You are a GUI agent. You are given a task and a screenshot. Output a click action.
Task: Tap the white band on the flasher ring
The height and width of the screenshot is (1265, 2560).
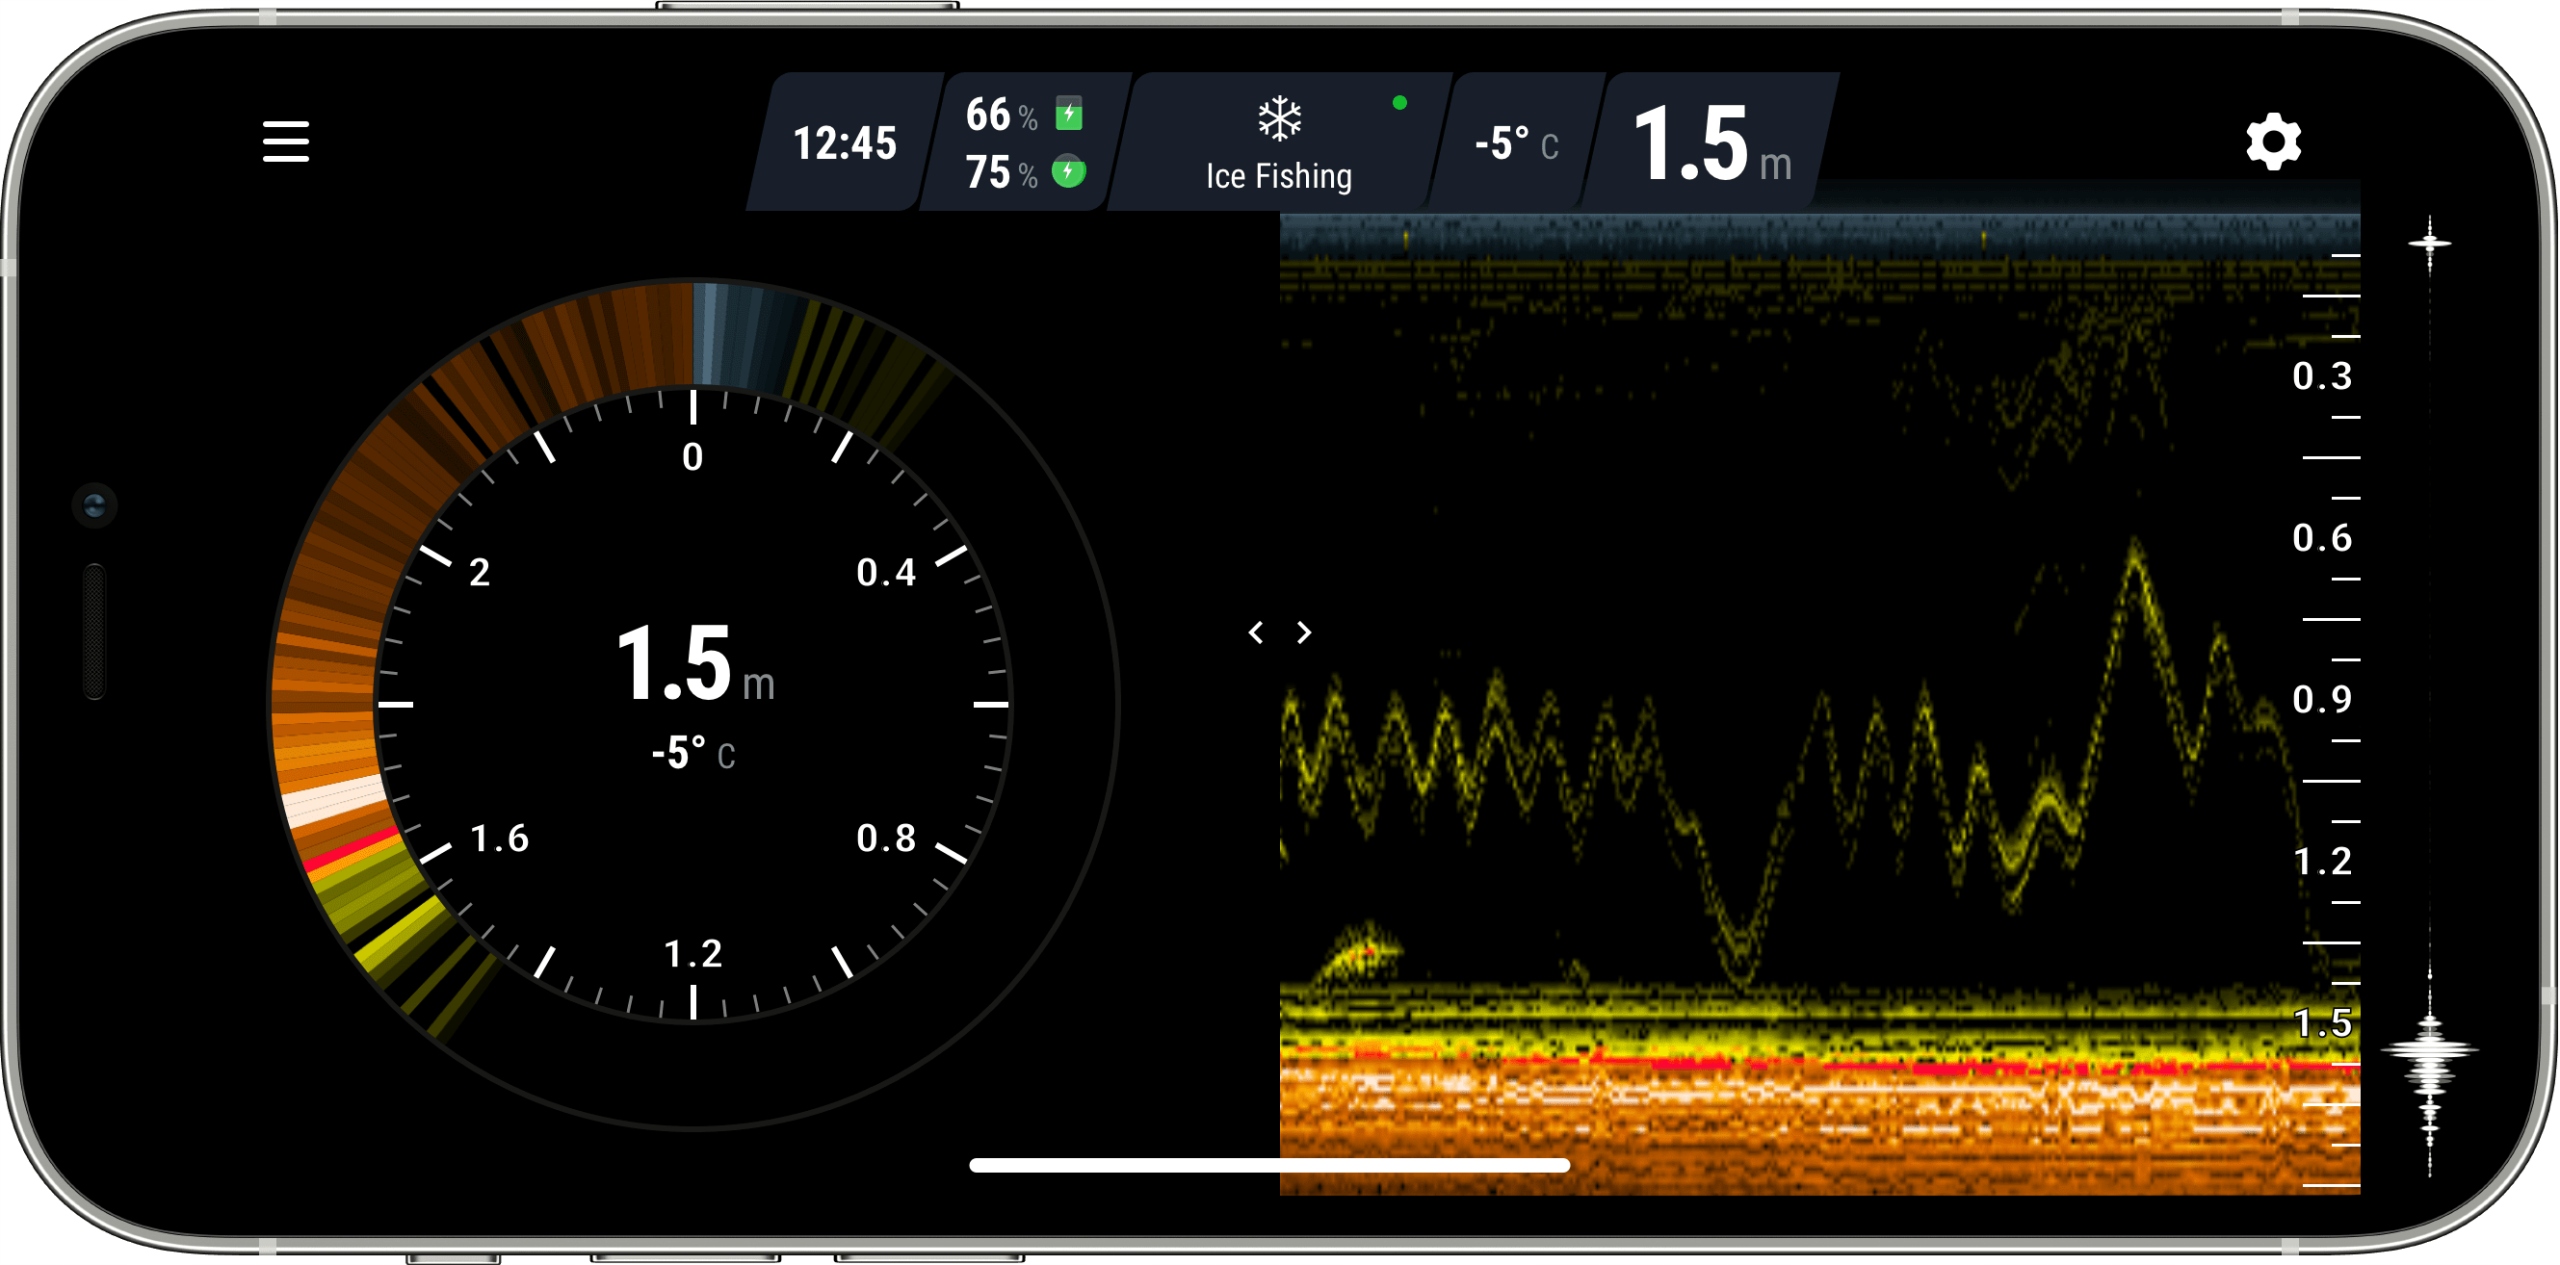[x=333, y=802]
